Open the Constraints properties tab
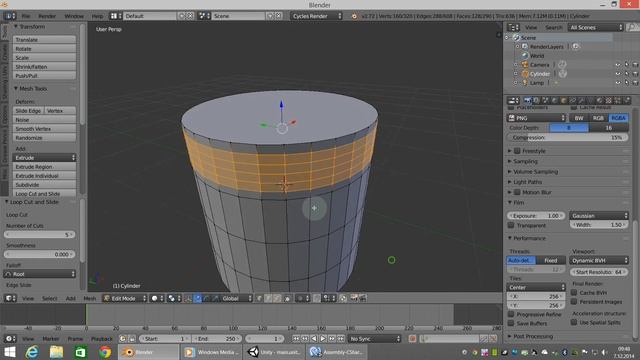The image size is (640, 360). tap(573, 100)
